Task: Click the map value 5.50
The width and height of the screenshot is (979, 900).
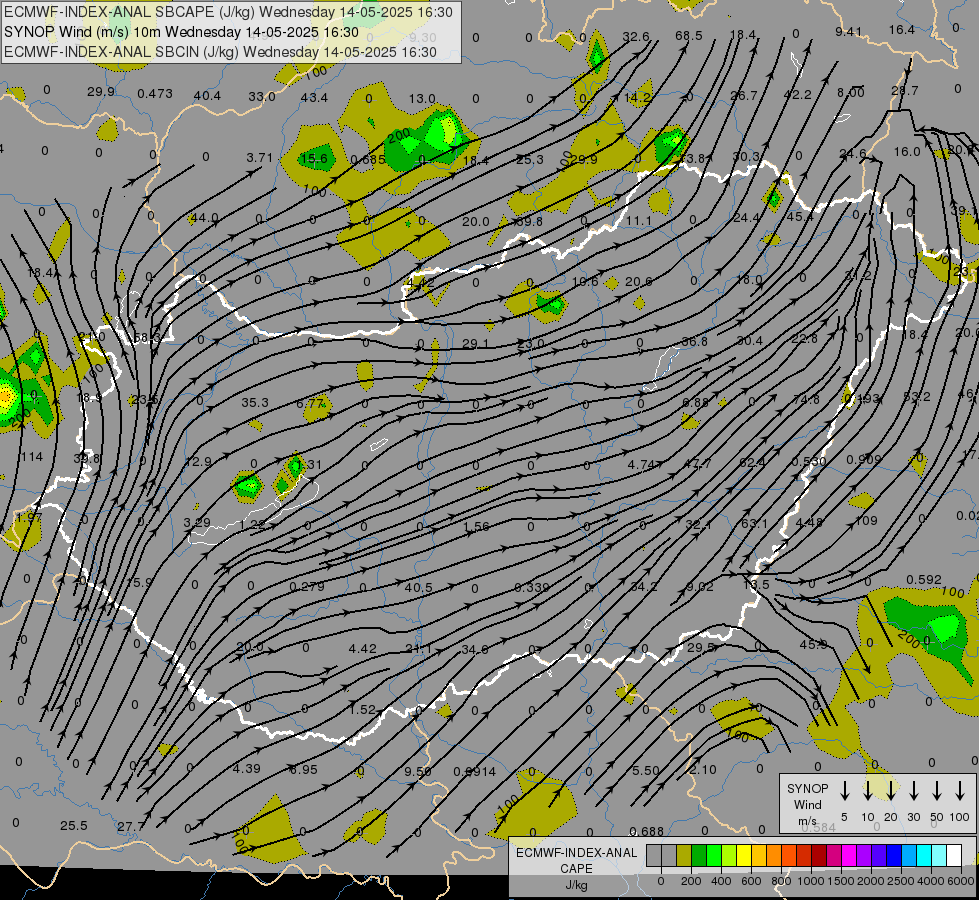Action: tap(646, 771)
